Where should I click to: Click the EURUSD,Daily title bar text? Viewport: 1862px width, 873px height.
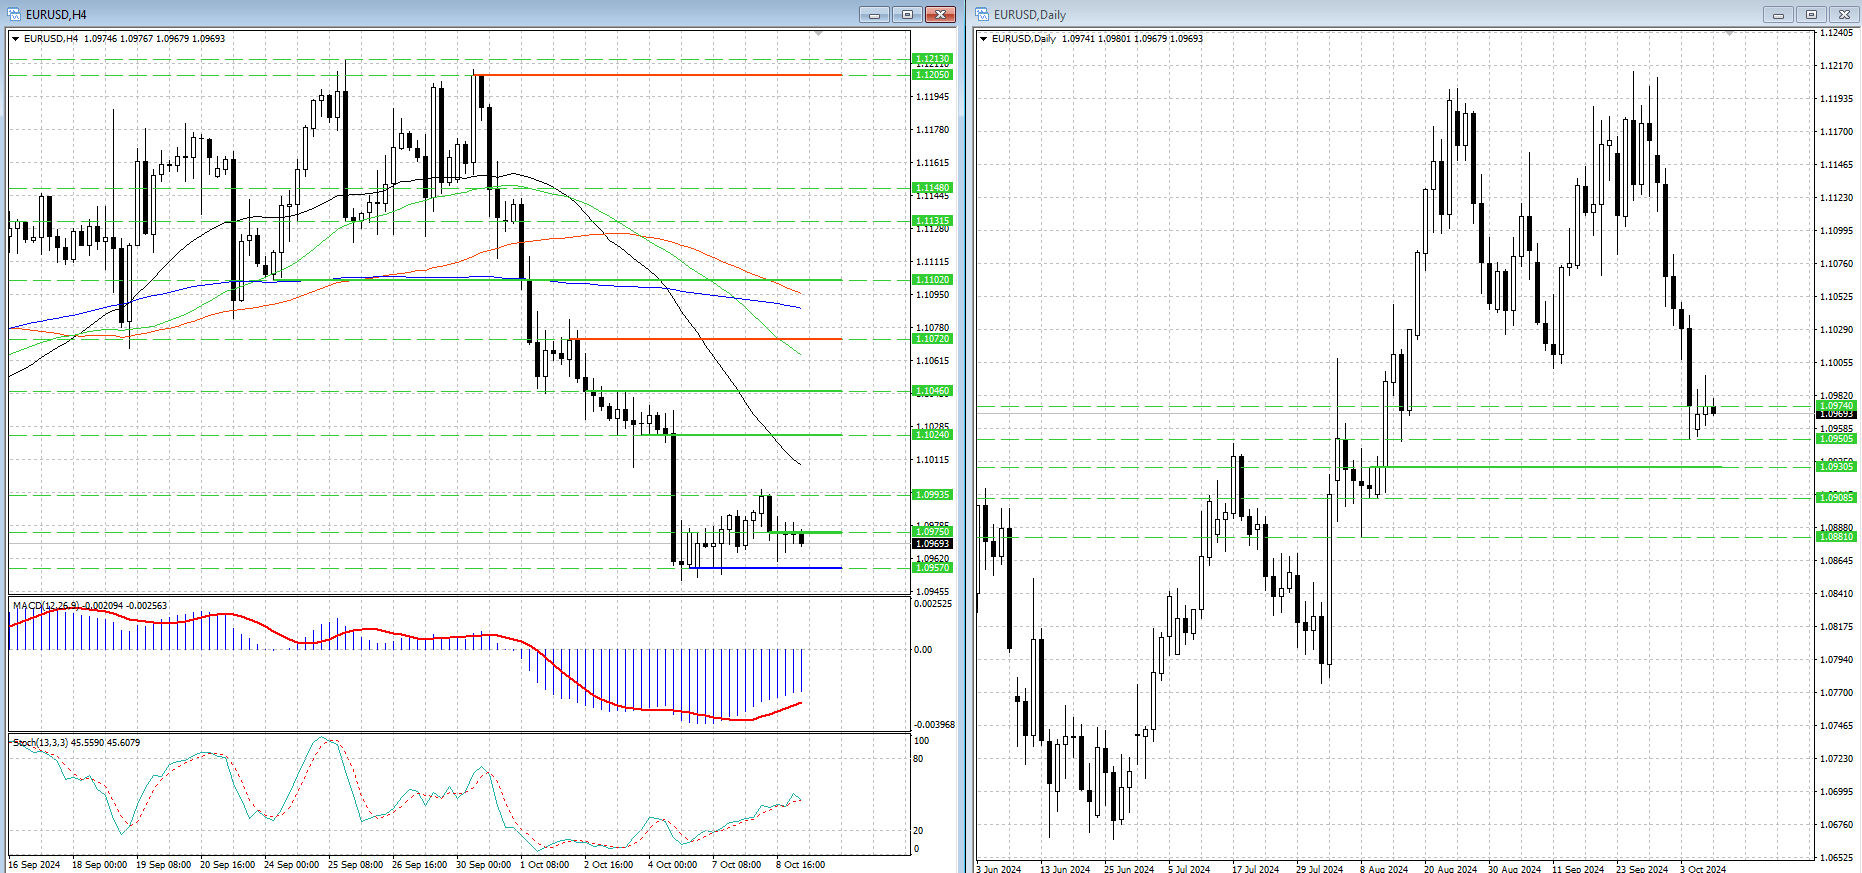[x=1030, y=15]
